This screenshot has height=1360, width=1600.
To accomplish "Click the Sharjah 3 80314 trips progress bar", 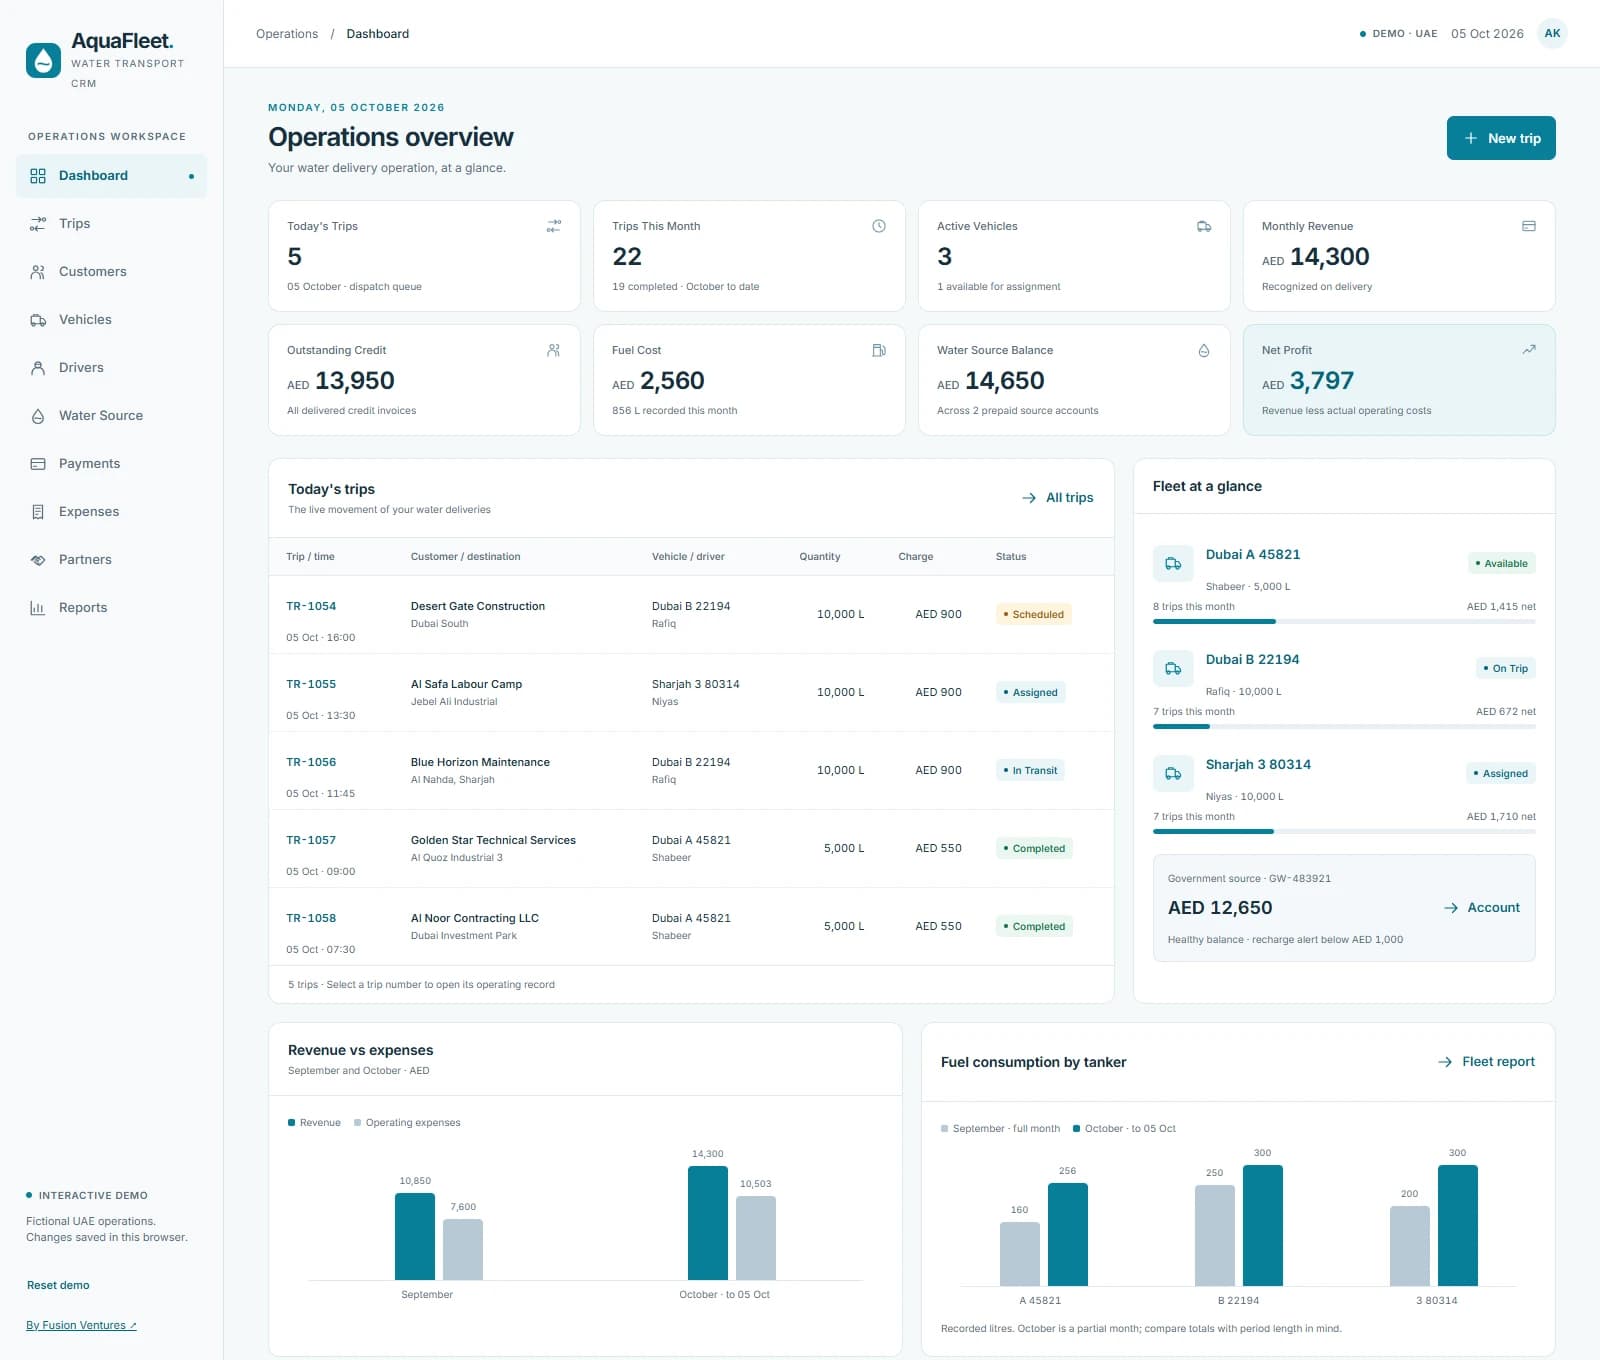I will [x=1344, y=832].
